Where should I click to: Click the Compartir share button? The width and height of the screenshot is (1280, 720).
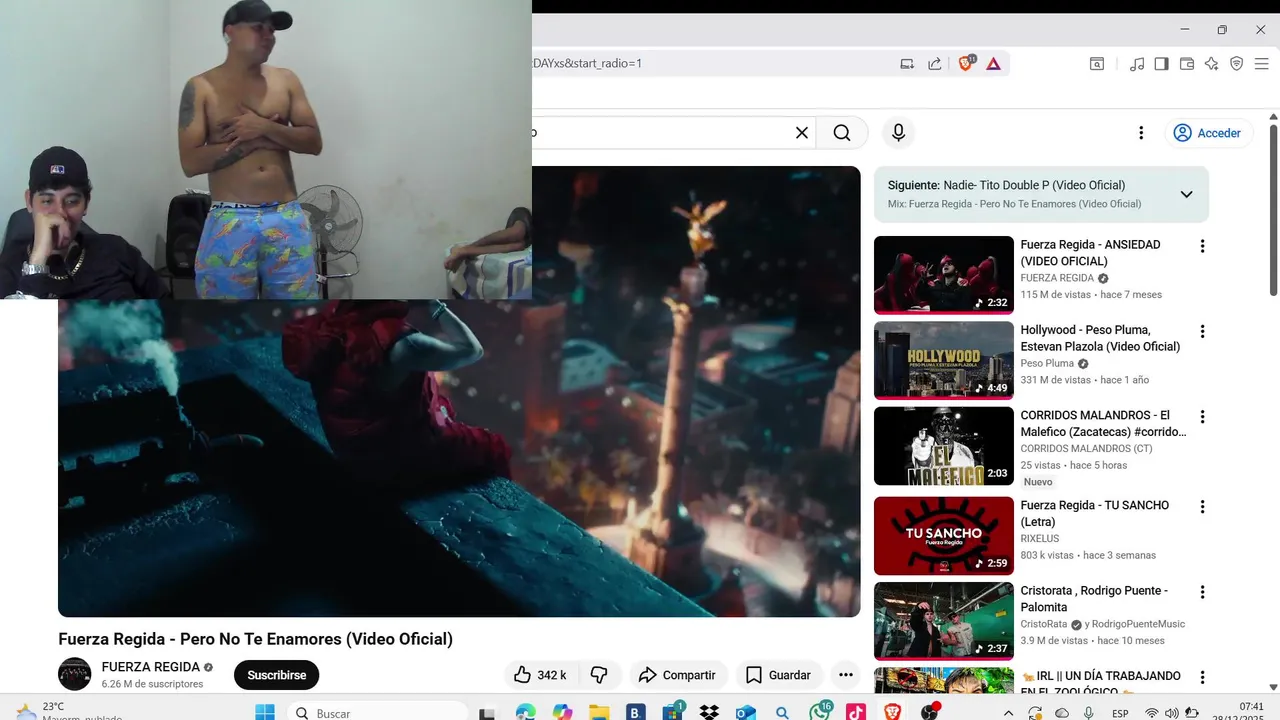677,675
